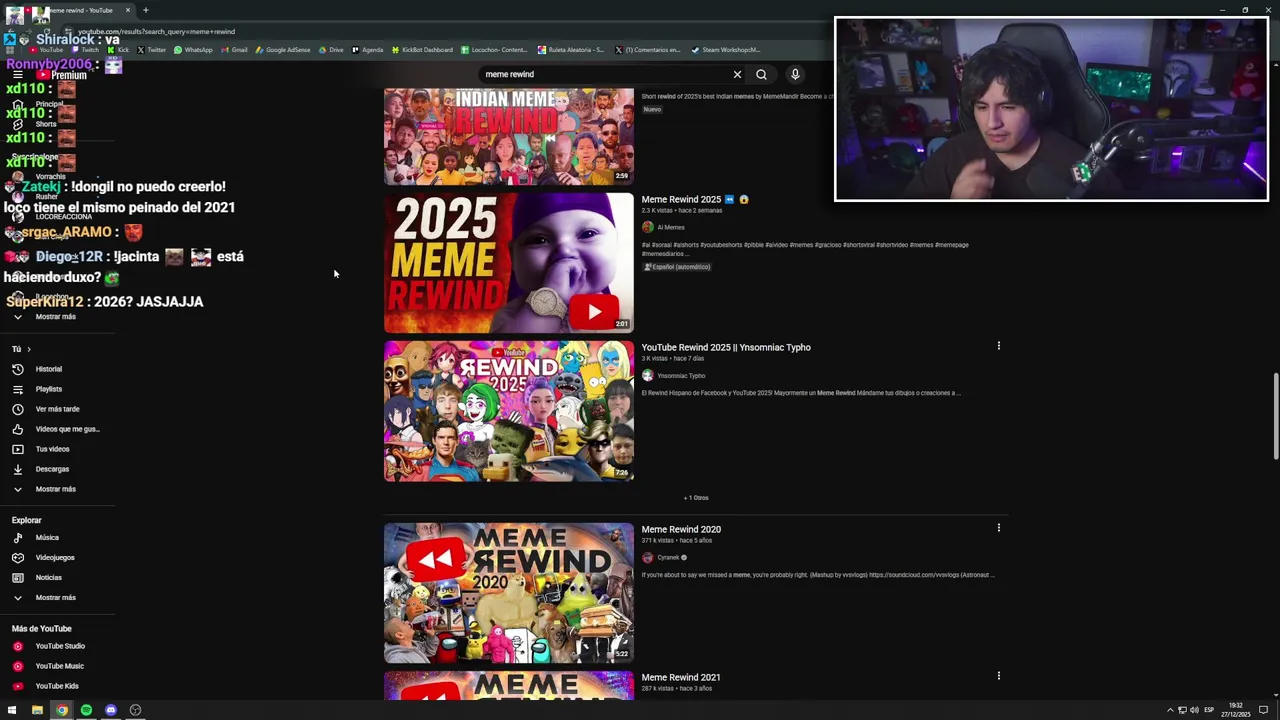Open WhatsApp bookmark
The width and height of the screenshot is (1280, 720).
point(193,49)
